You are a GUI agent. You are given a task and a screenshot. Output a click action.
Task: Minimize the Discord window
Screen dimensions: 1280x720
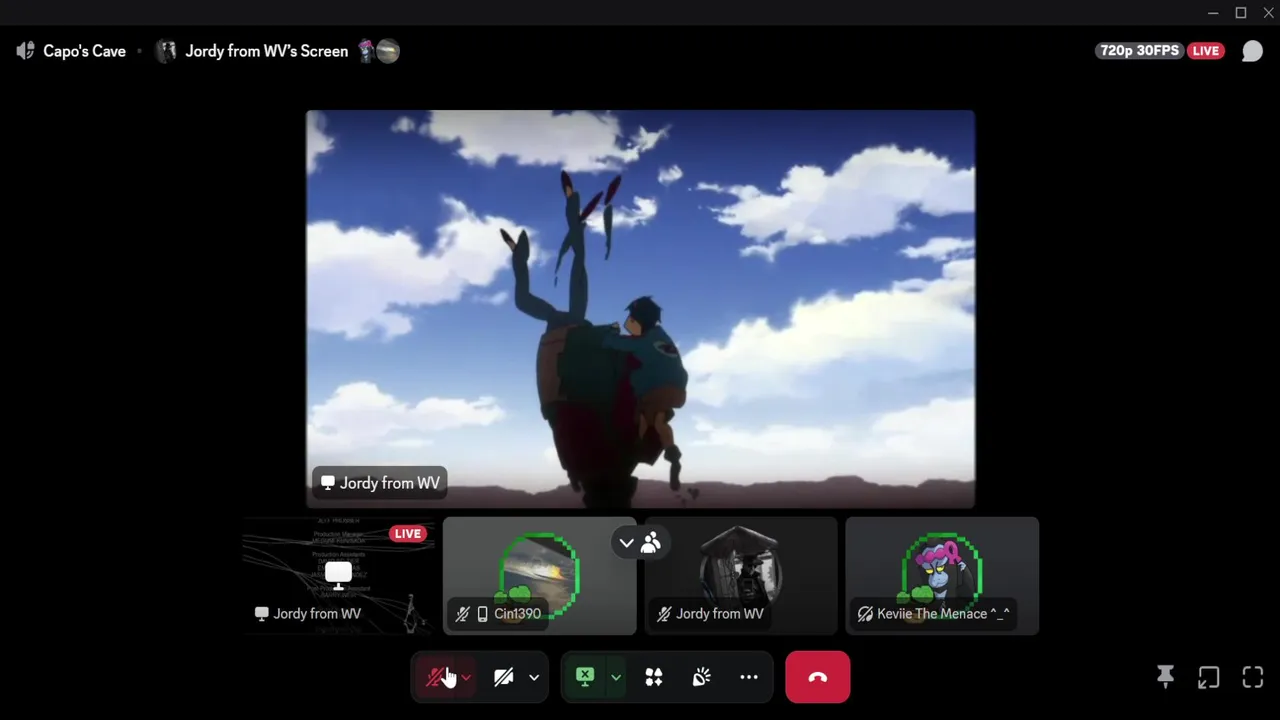(1213, 13)
